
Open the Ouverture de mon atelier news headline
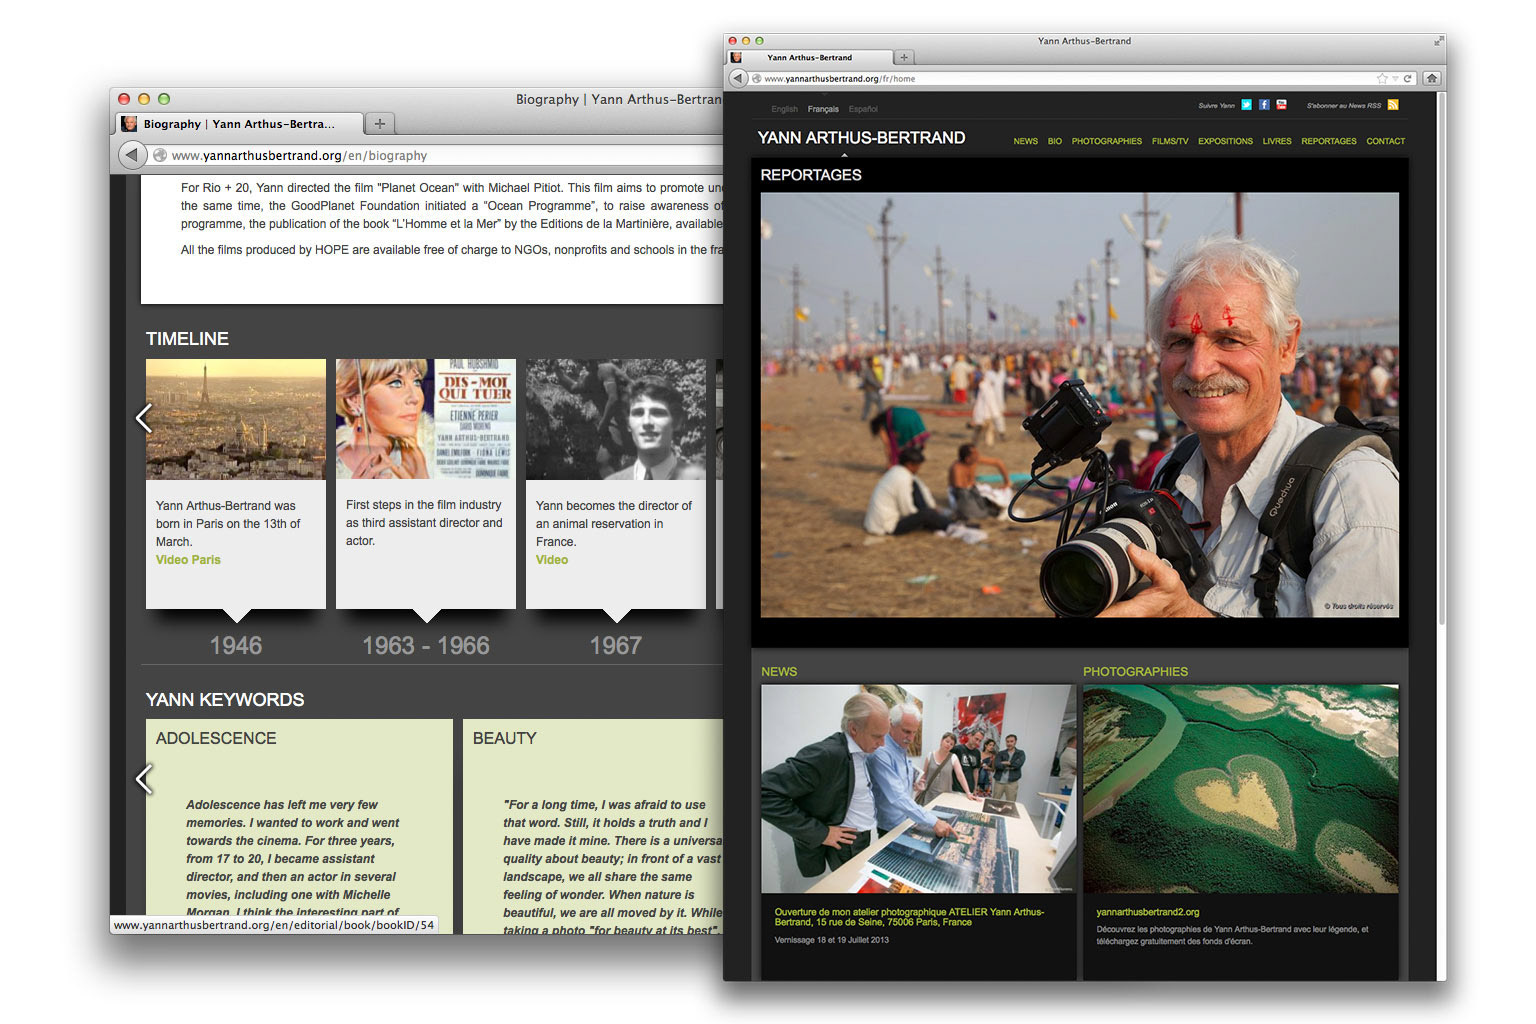pyautogui.click(x=909, y=917)
